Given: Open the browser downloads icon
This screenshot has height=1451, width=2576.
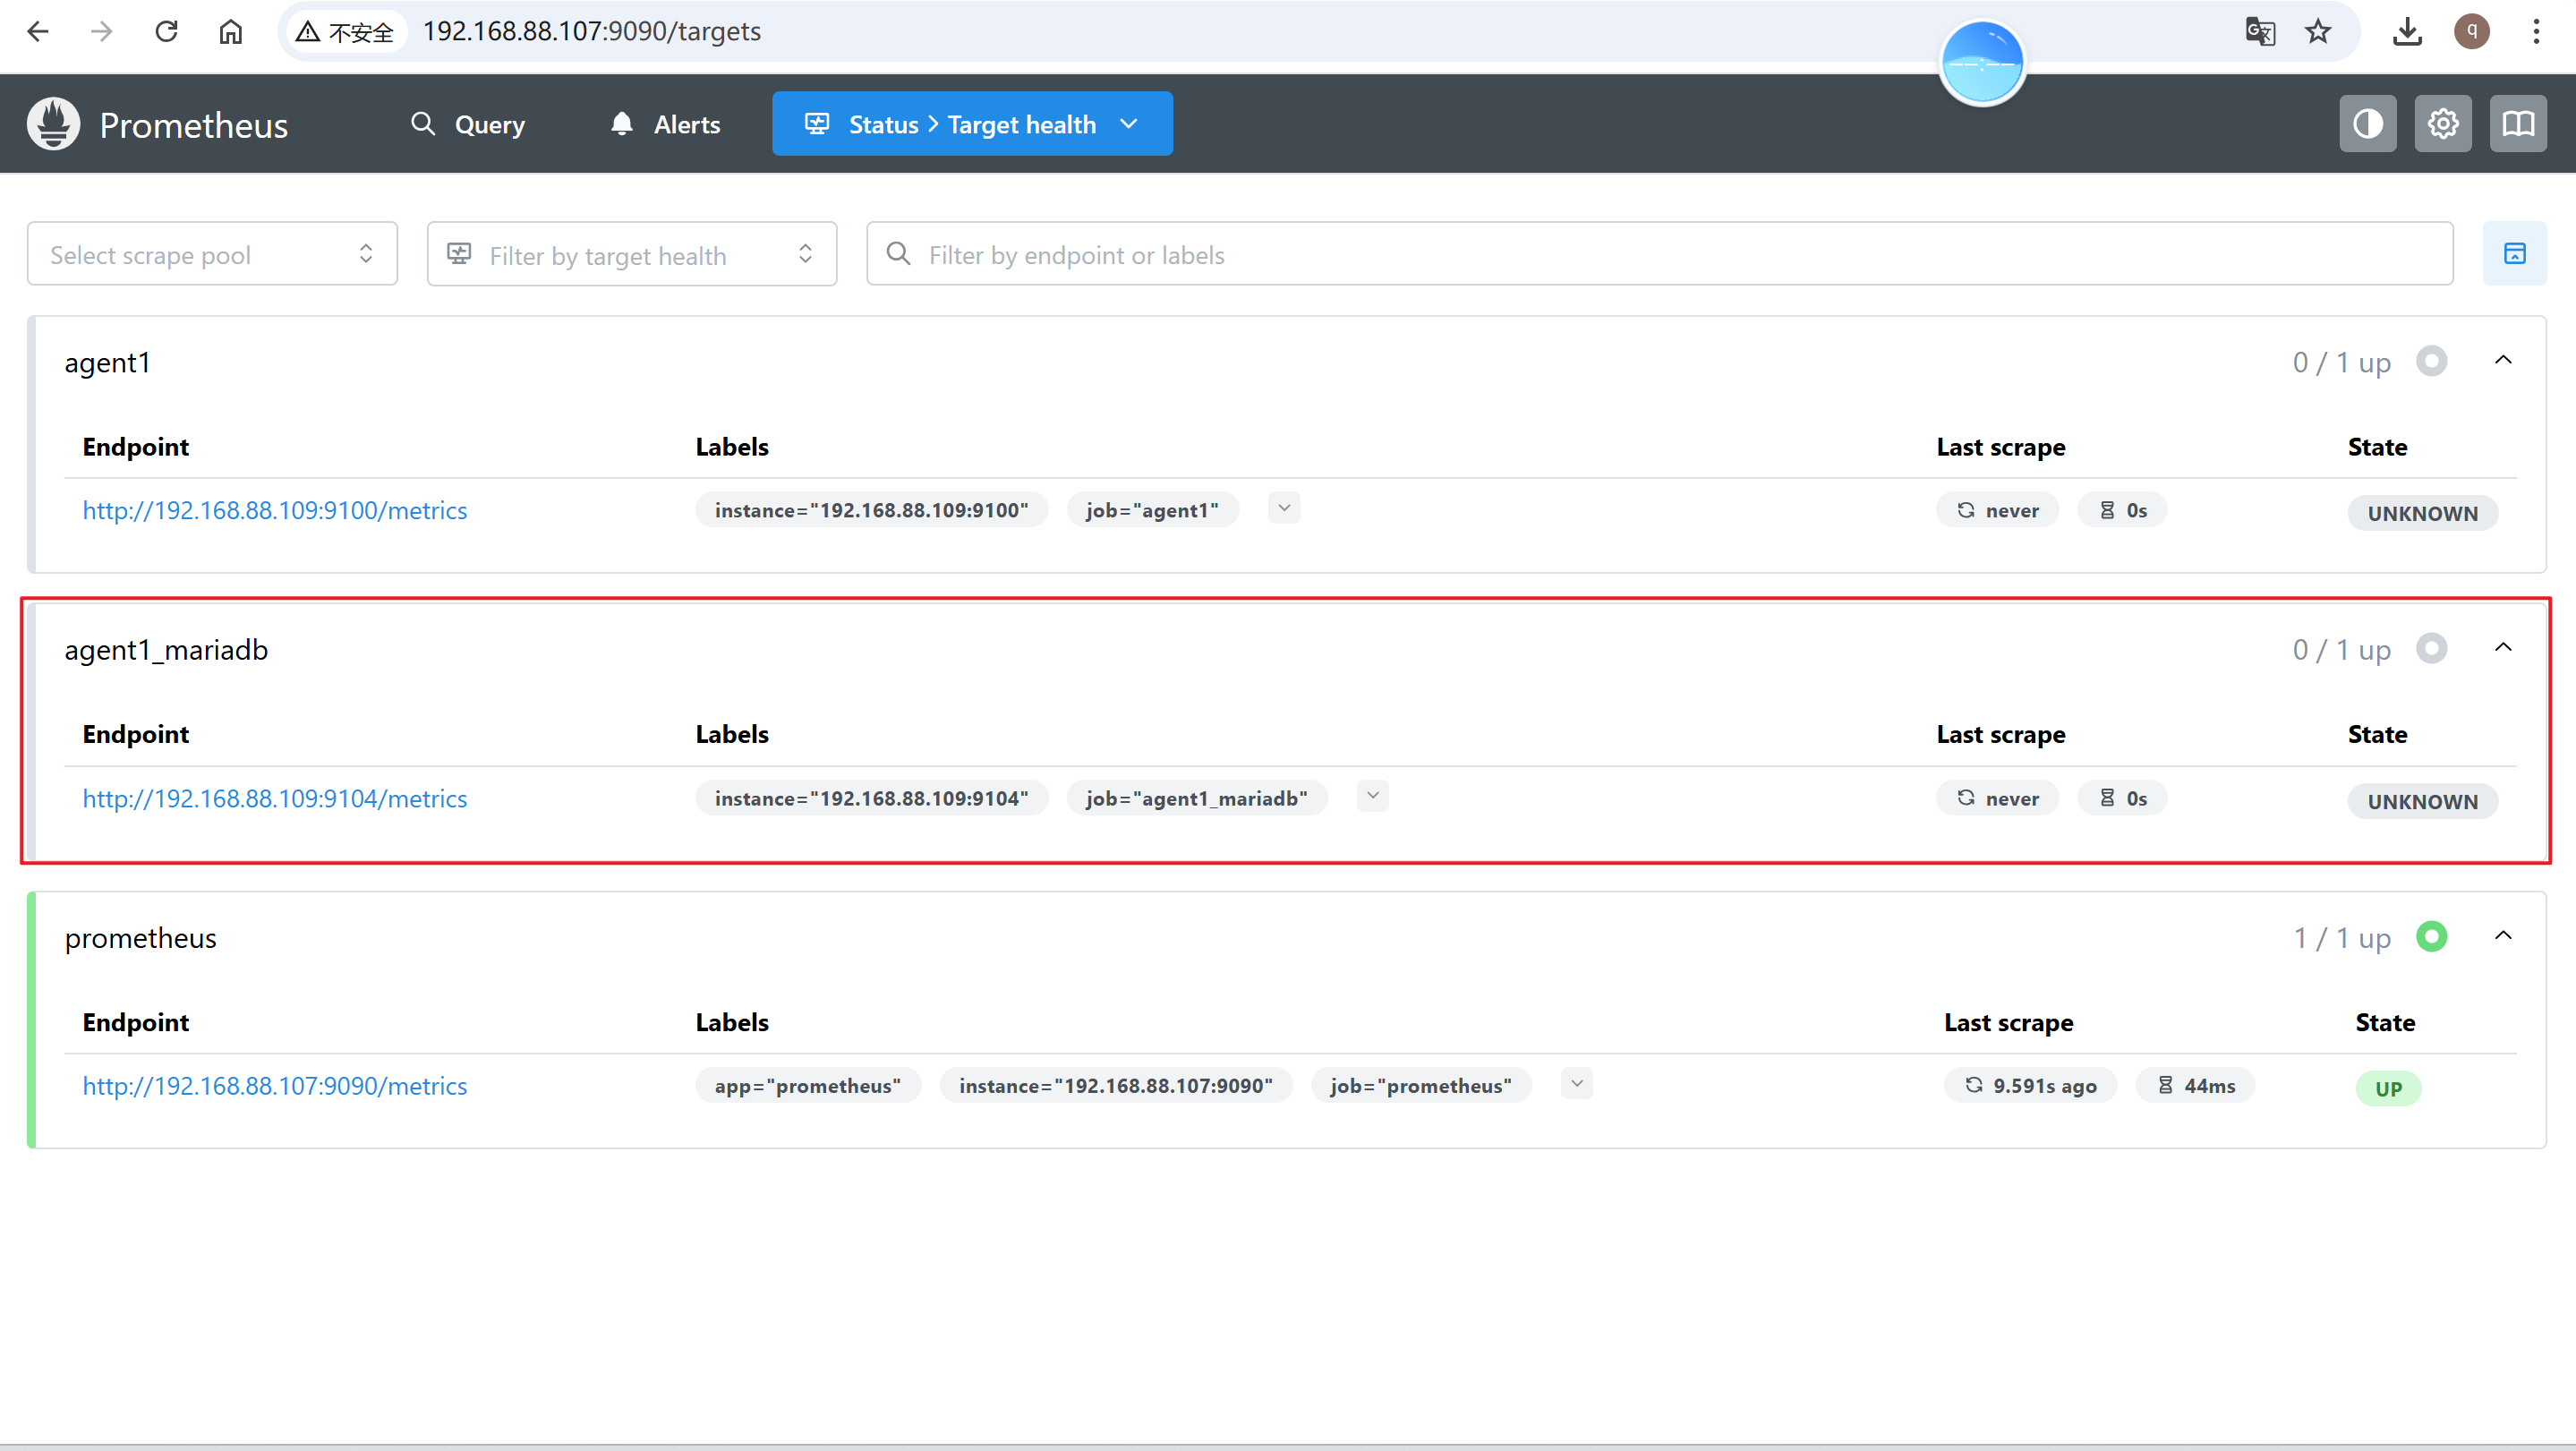Looking at the screenshot, I should 2407,32.
